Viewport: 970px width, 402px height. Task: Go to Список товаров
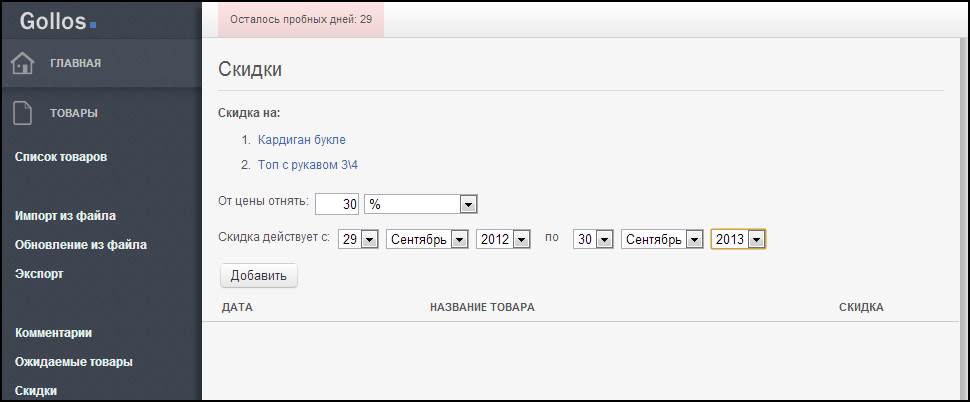(x=61, y=157)
